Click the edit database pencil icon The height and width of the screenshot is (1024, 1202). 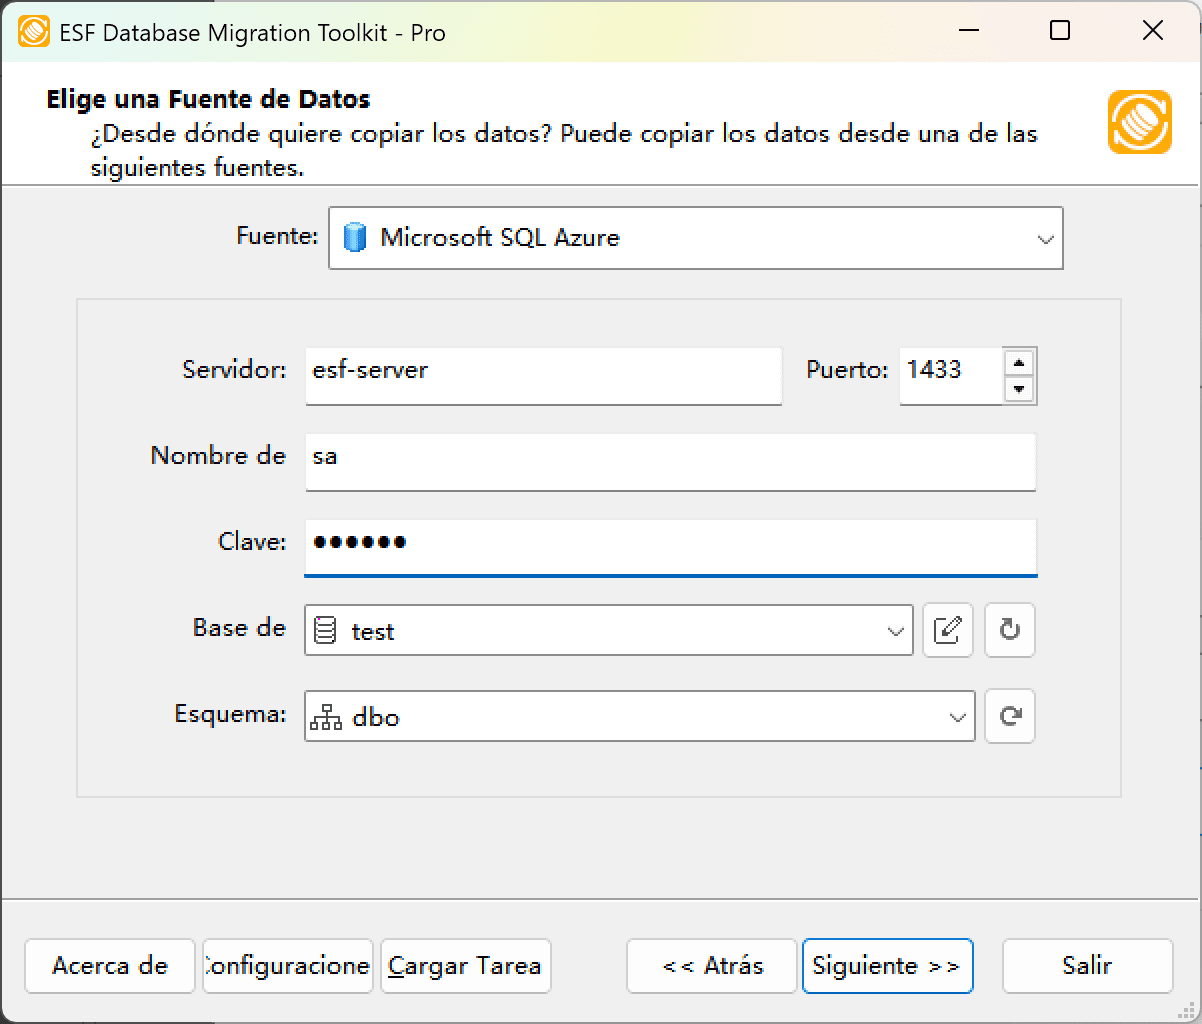[x=948, y=630]
